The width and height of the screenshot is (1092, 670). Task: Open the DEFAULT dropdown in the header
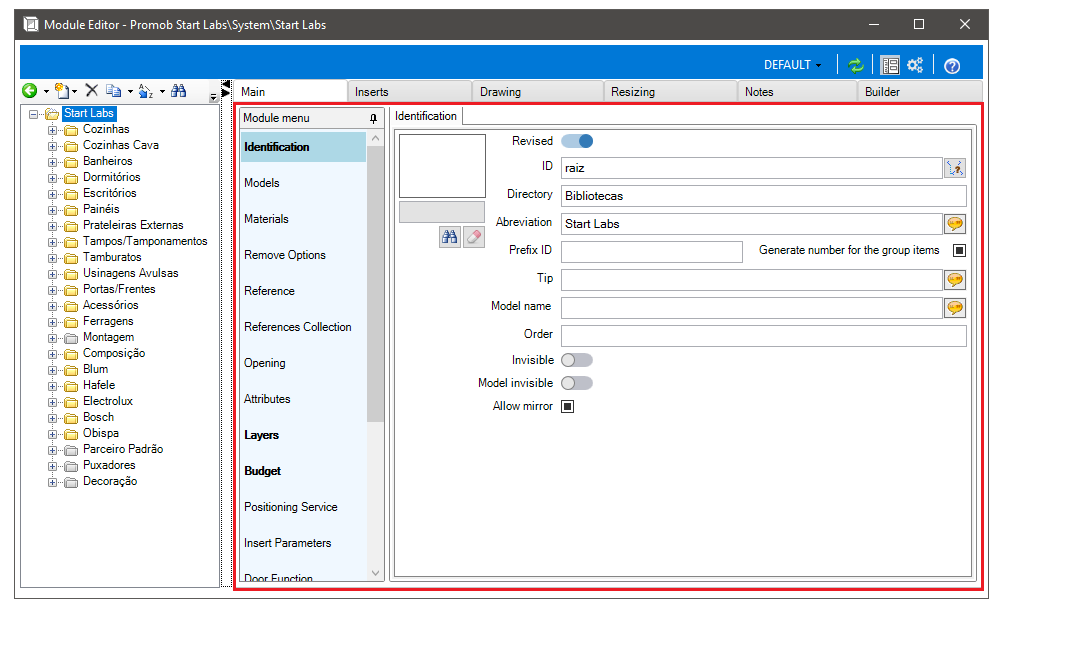(792, 65)
